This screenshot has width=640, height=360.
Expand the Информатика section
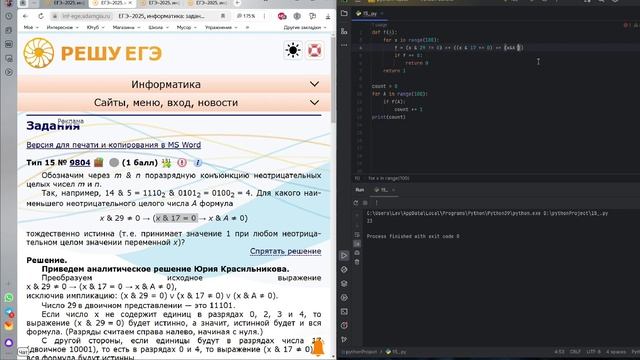pos(174,84)
